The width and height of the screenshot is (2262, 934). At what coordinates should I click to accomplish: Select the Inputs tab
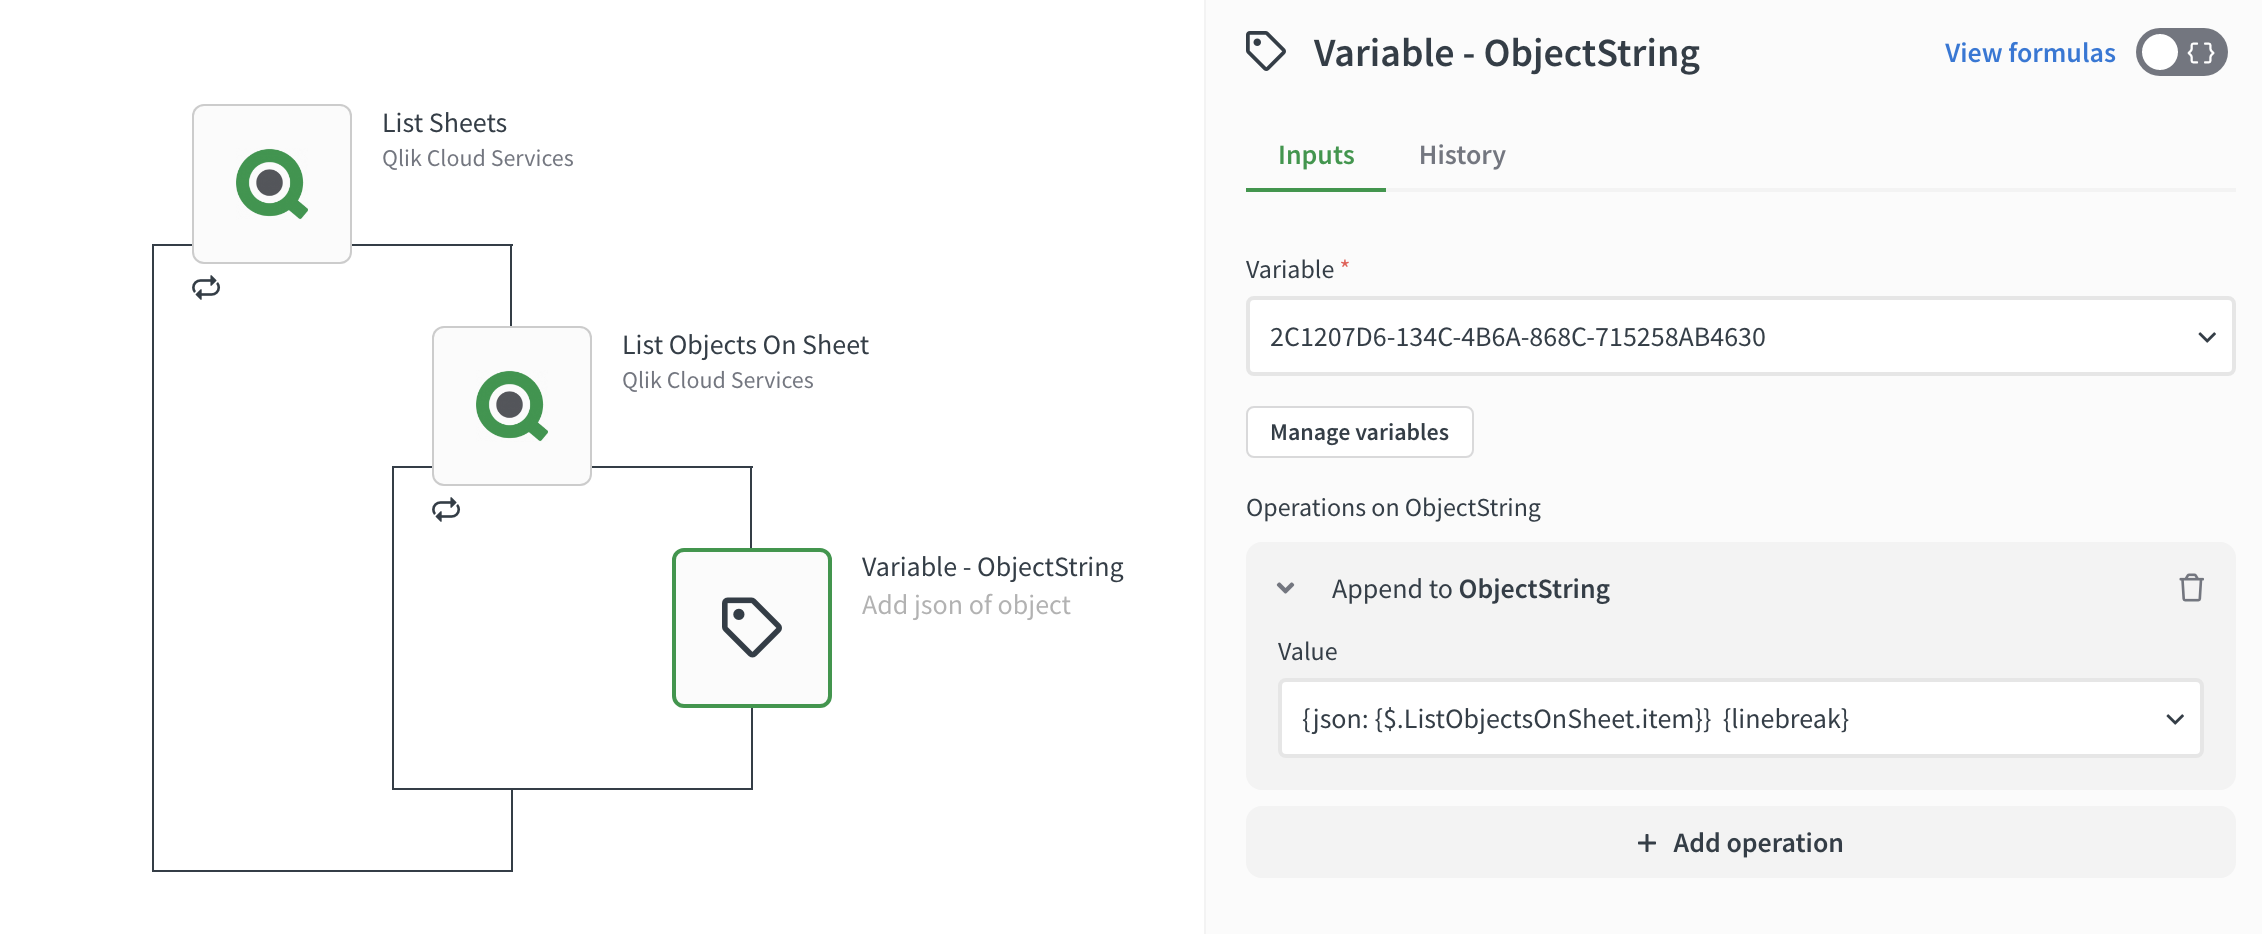1313,155
